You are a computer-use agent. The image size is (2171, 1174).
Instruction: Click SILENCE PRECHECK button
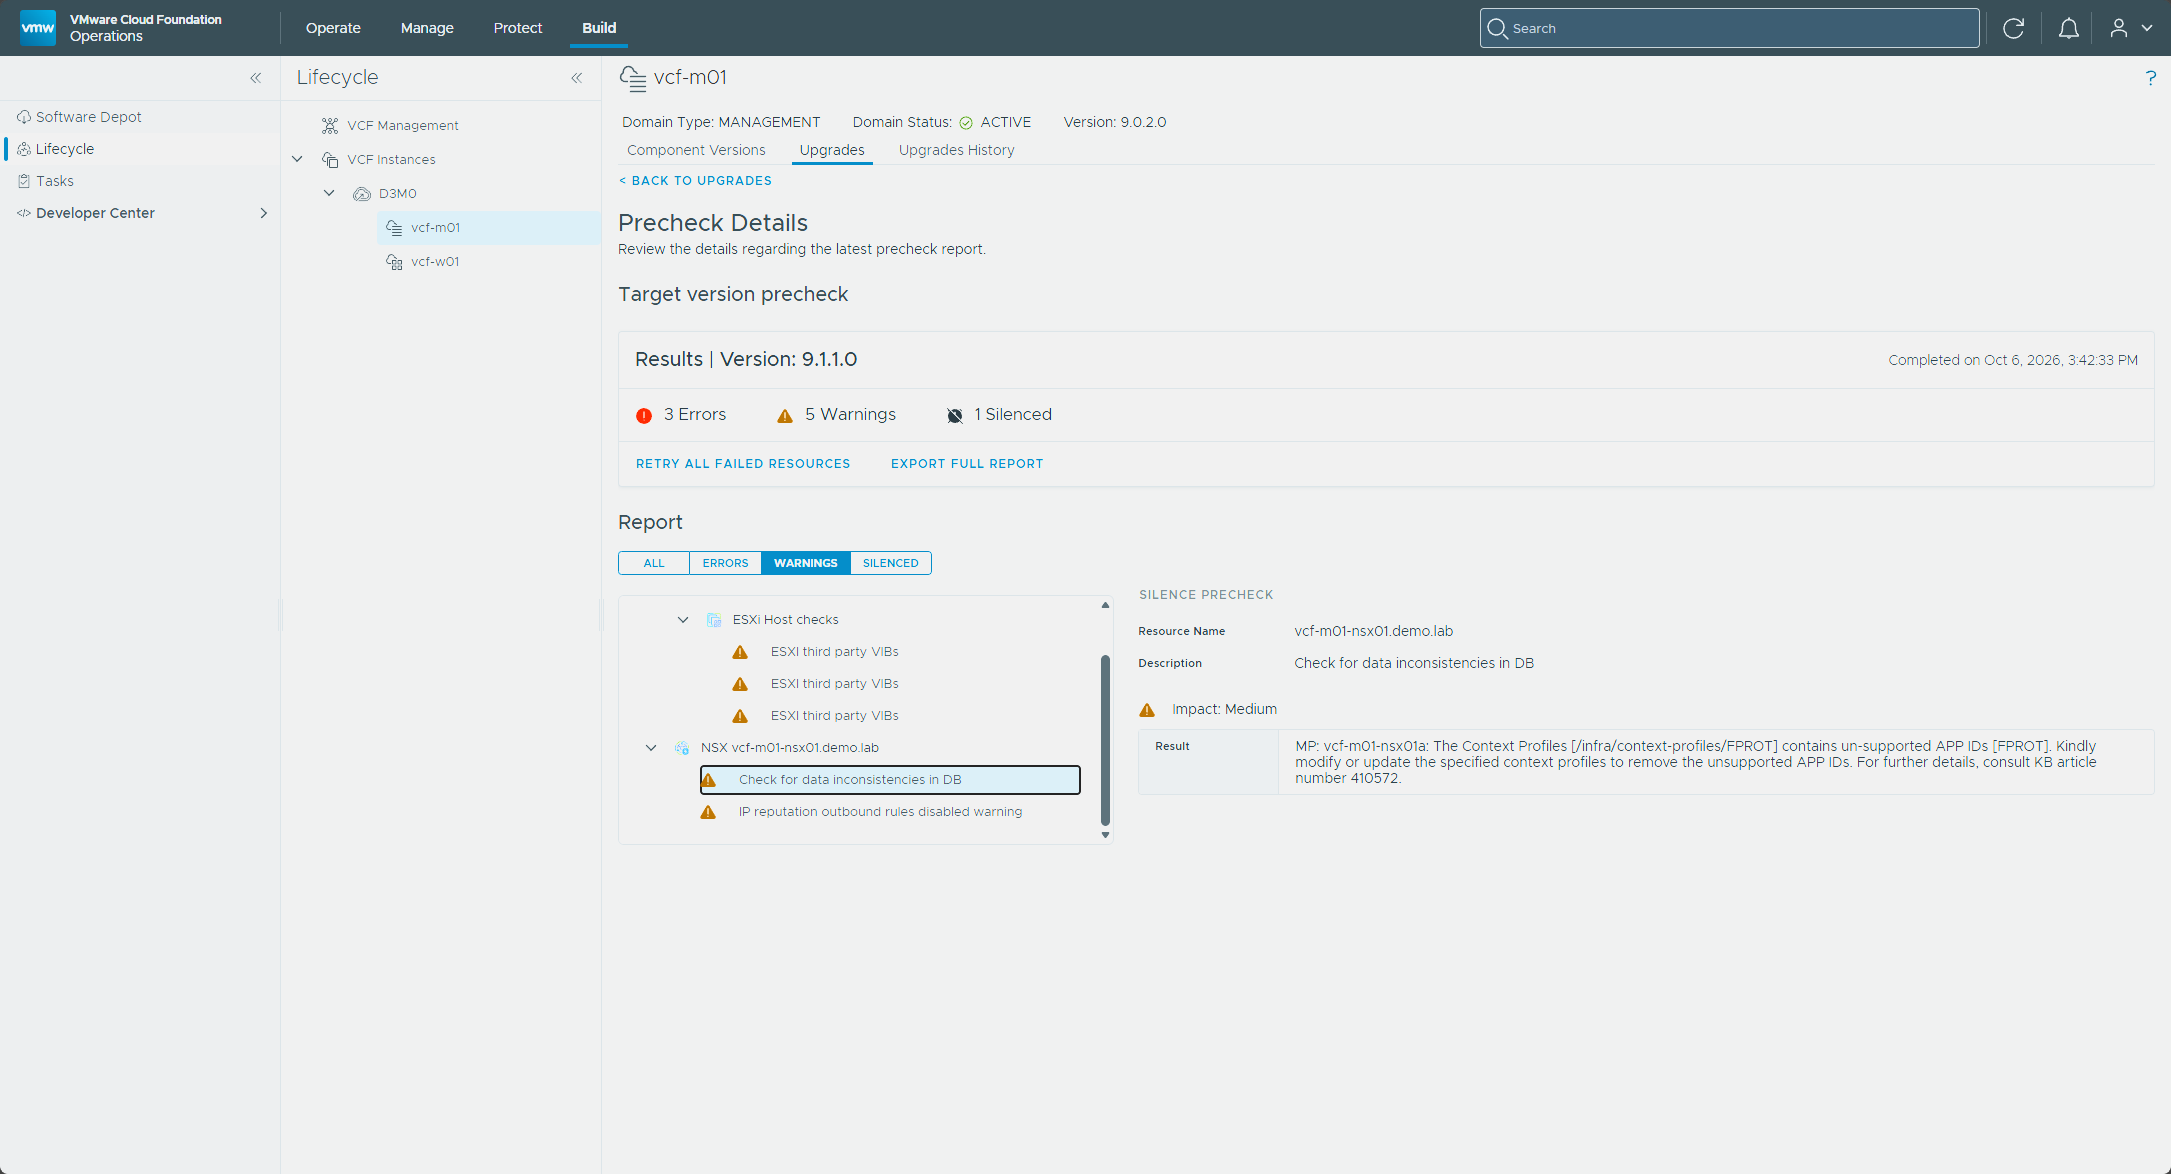1206,595
